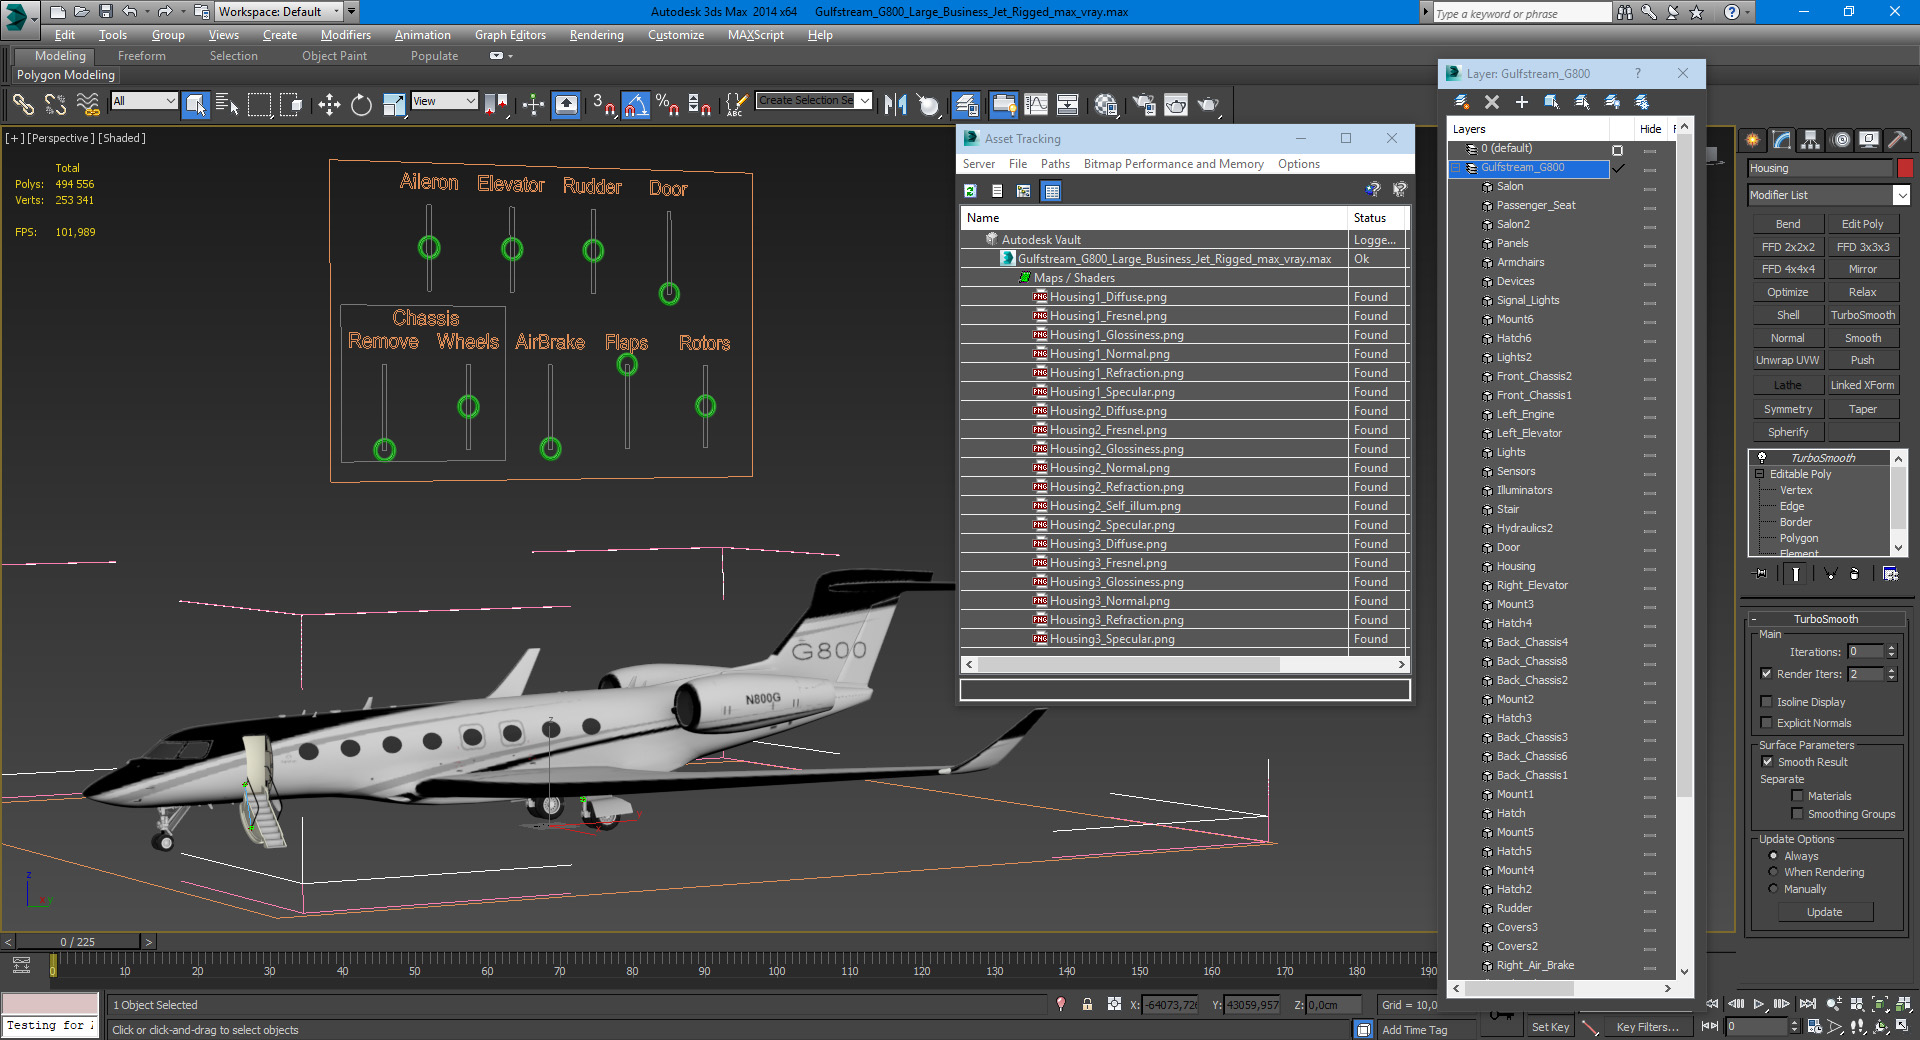
Task: Check Separate by Smoothing Groups option
Action: (1797, 814)
